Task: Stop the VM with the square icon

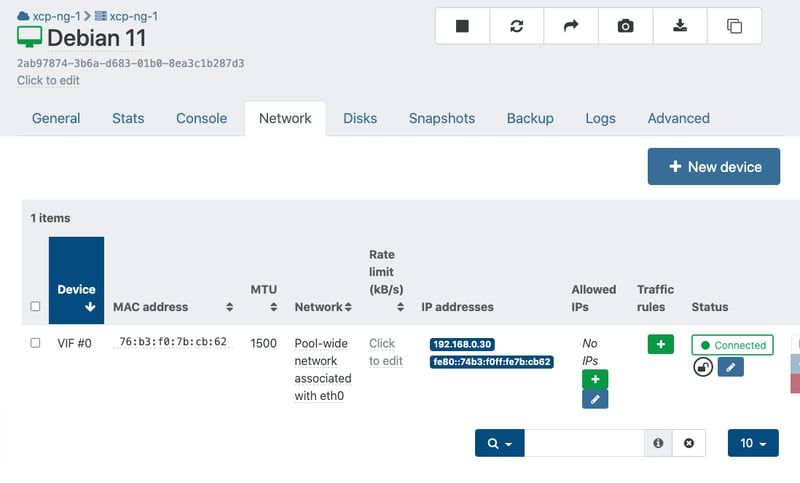Action: tap(462, 26)
